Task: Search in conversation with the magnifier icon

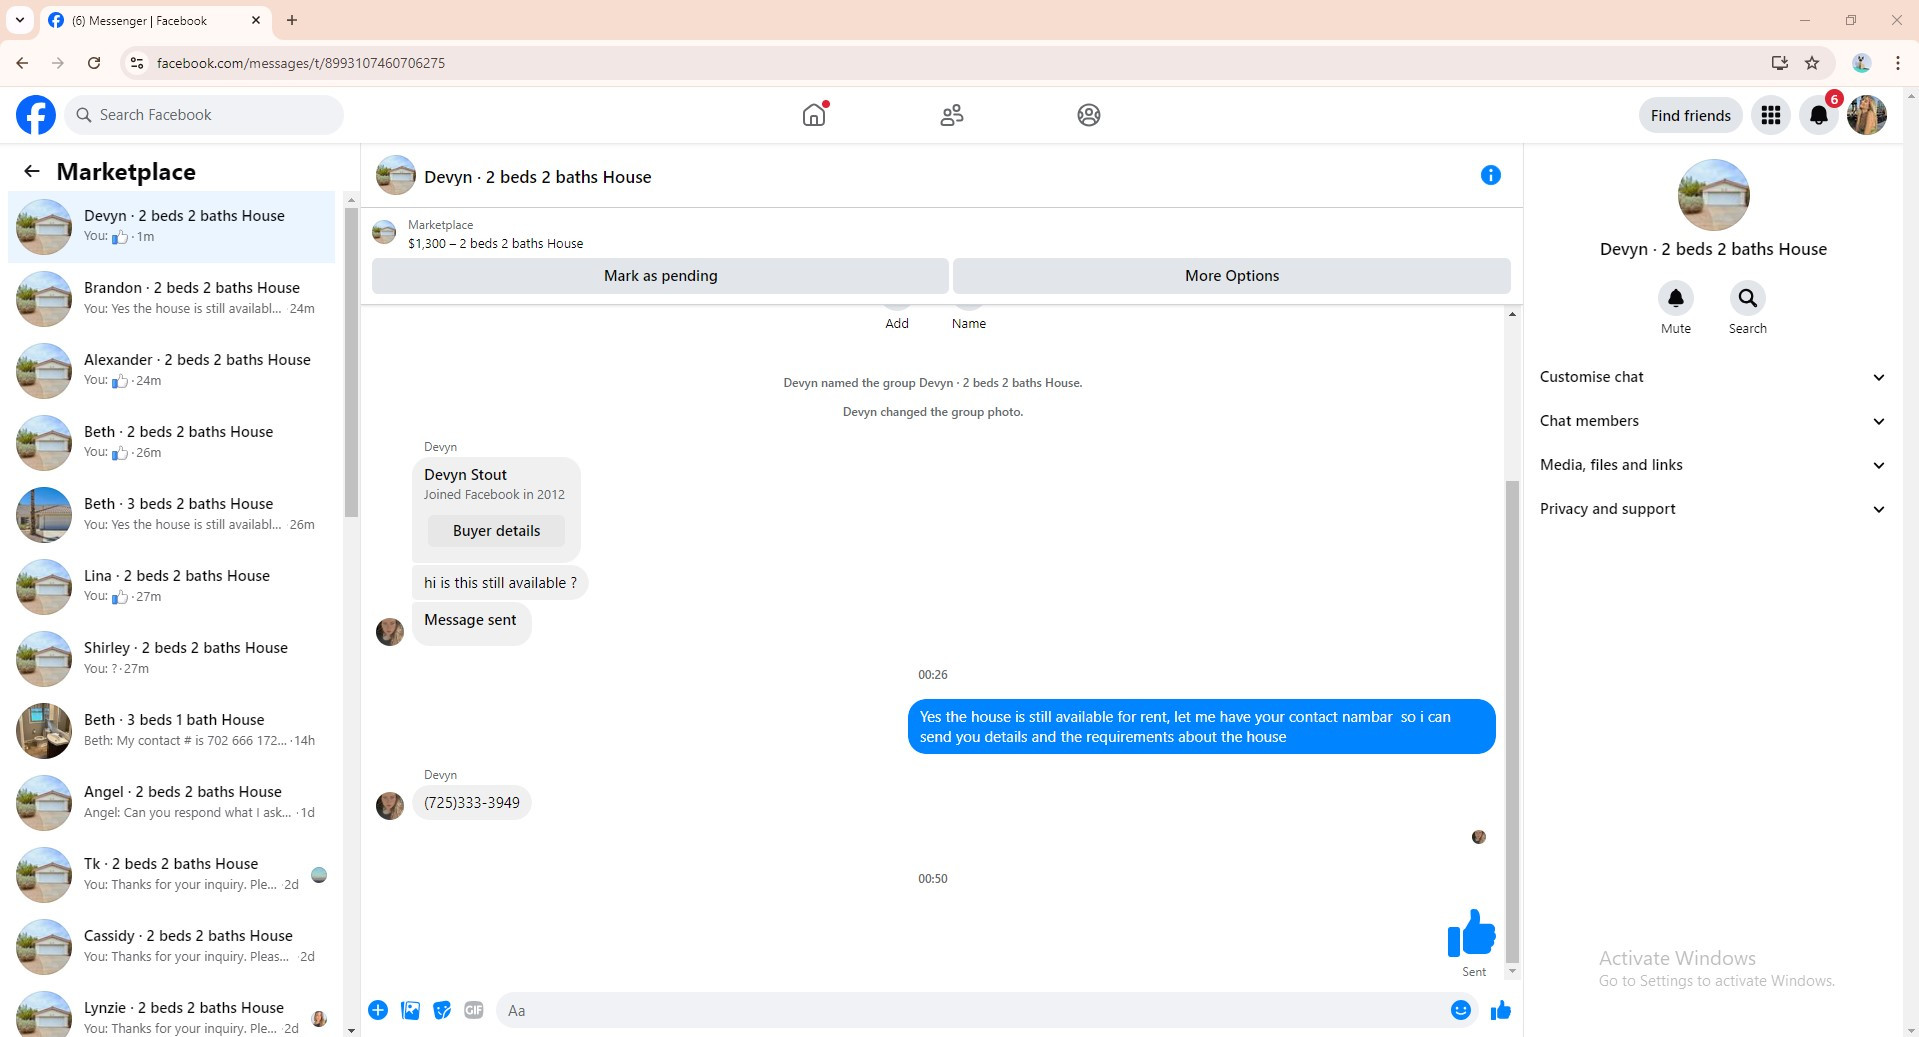Action: [x=1748, y=298]
